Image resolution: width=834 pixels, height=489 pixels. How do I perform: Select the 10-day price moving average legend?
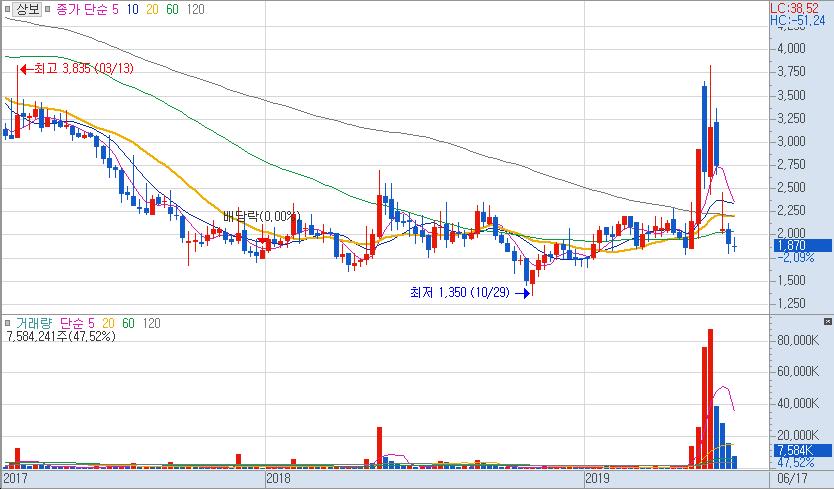(132, 10)
